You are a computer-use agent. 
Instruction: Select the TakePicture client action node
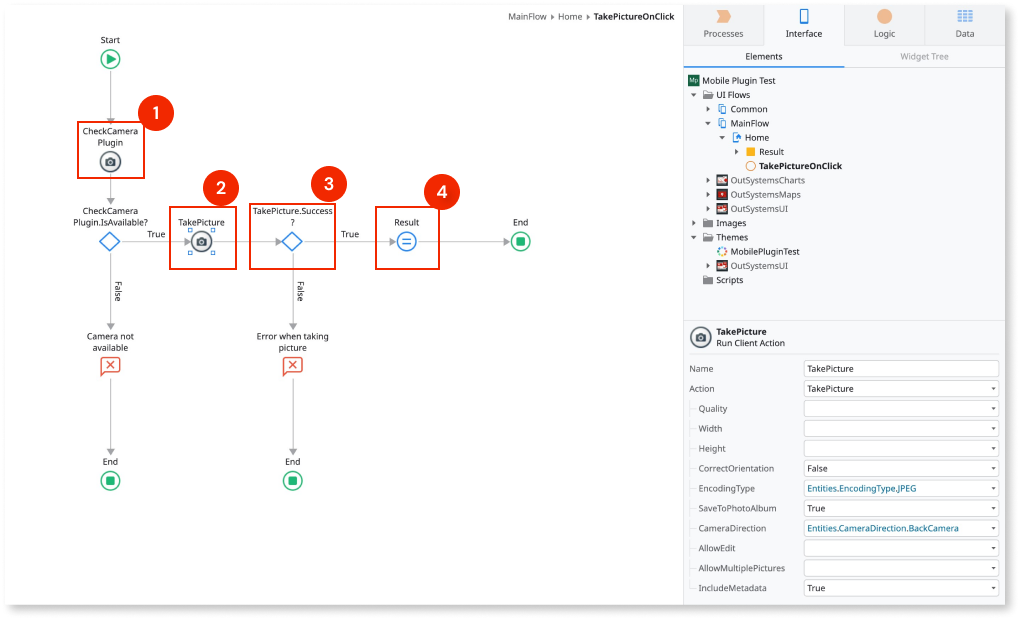pyautogui.click(x=202, y=240)
